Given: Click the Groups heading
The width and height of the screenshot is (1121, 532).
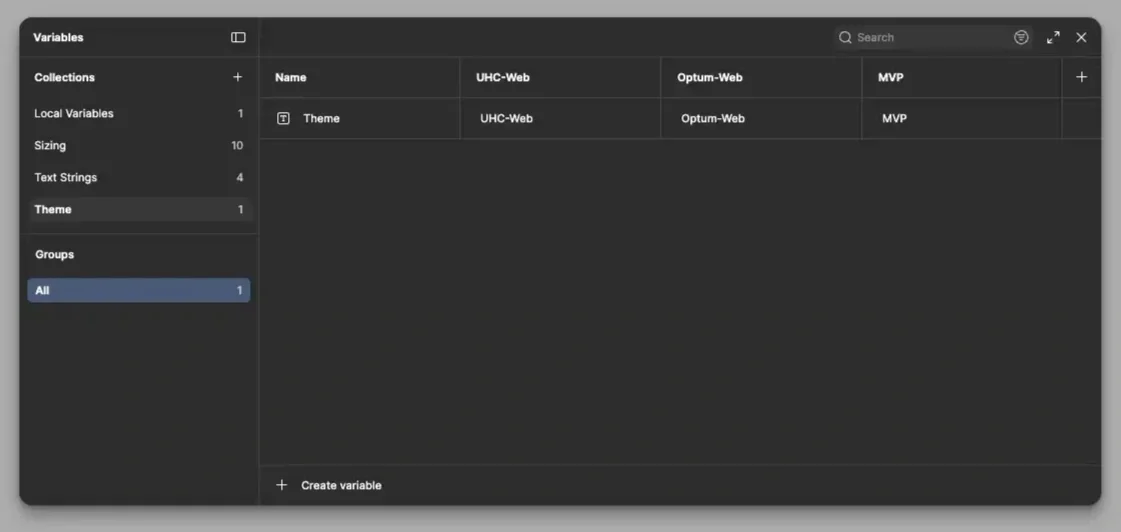Looking at the screenshot, I should click(54, 255).
